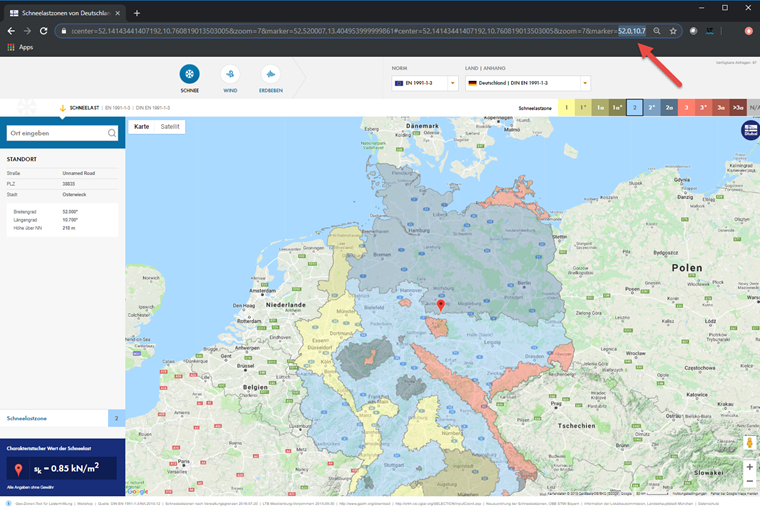Zoom in with map plus button
Screen dimensions: 760x511
pos(749,467)
